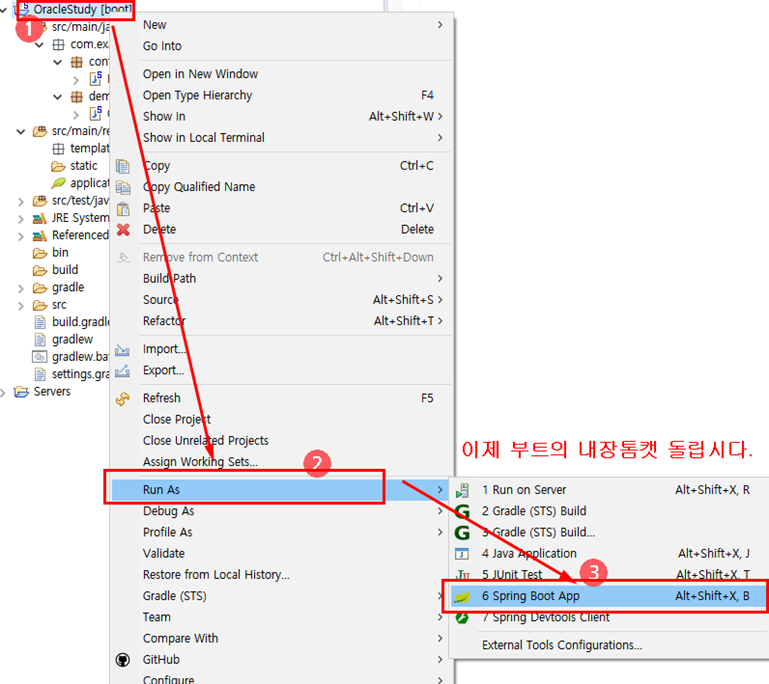Click the application properties leaf icon
Viewport: 769px width, 684px height.
(x=58, y=183)
